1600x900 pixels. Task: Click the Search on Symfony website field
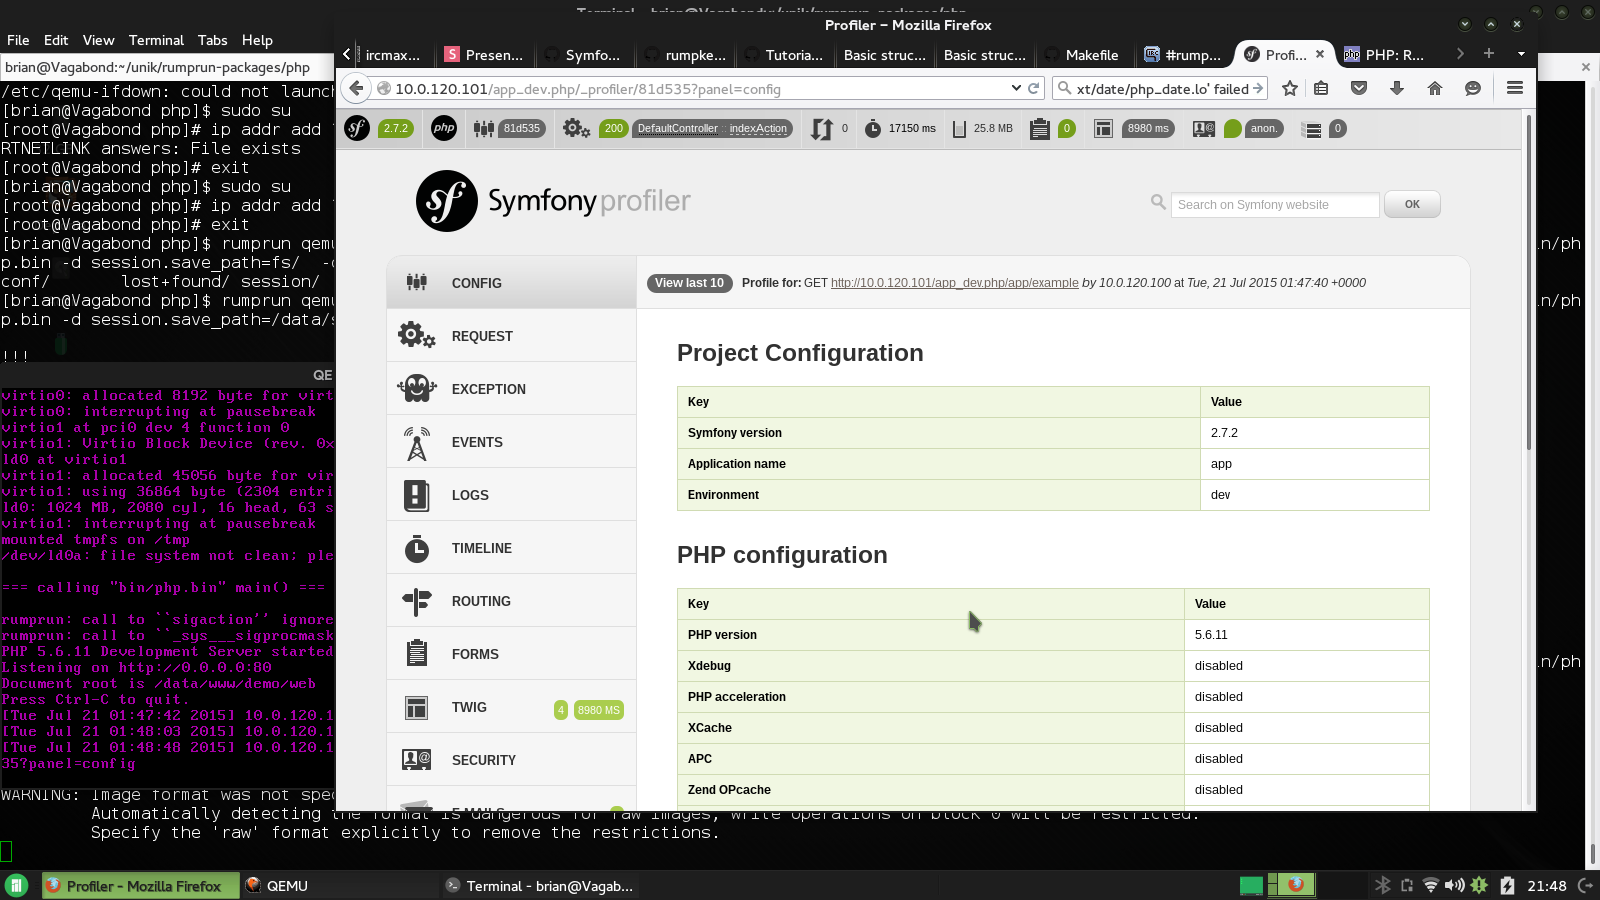tap(1275, 204)
